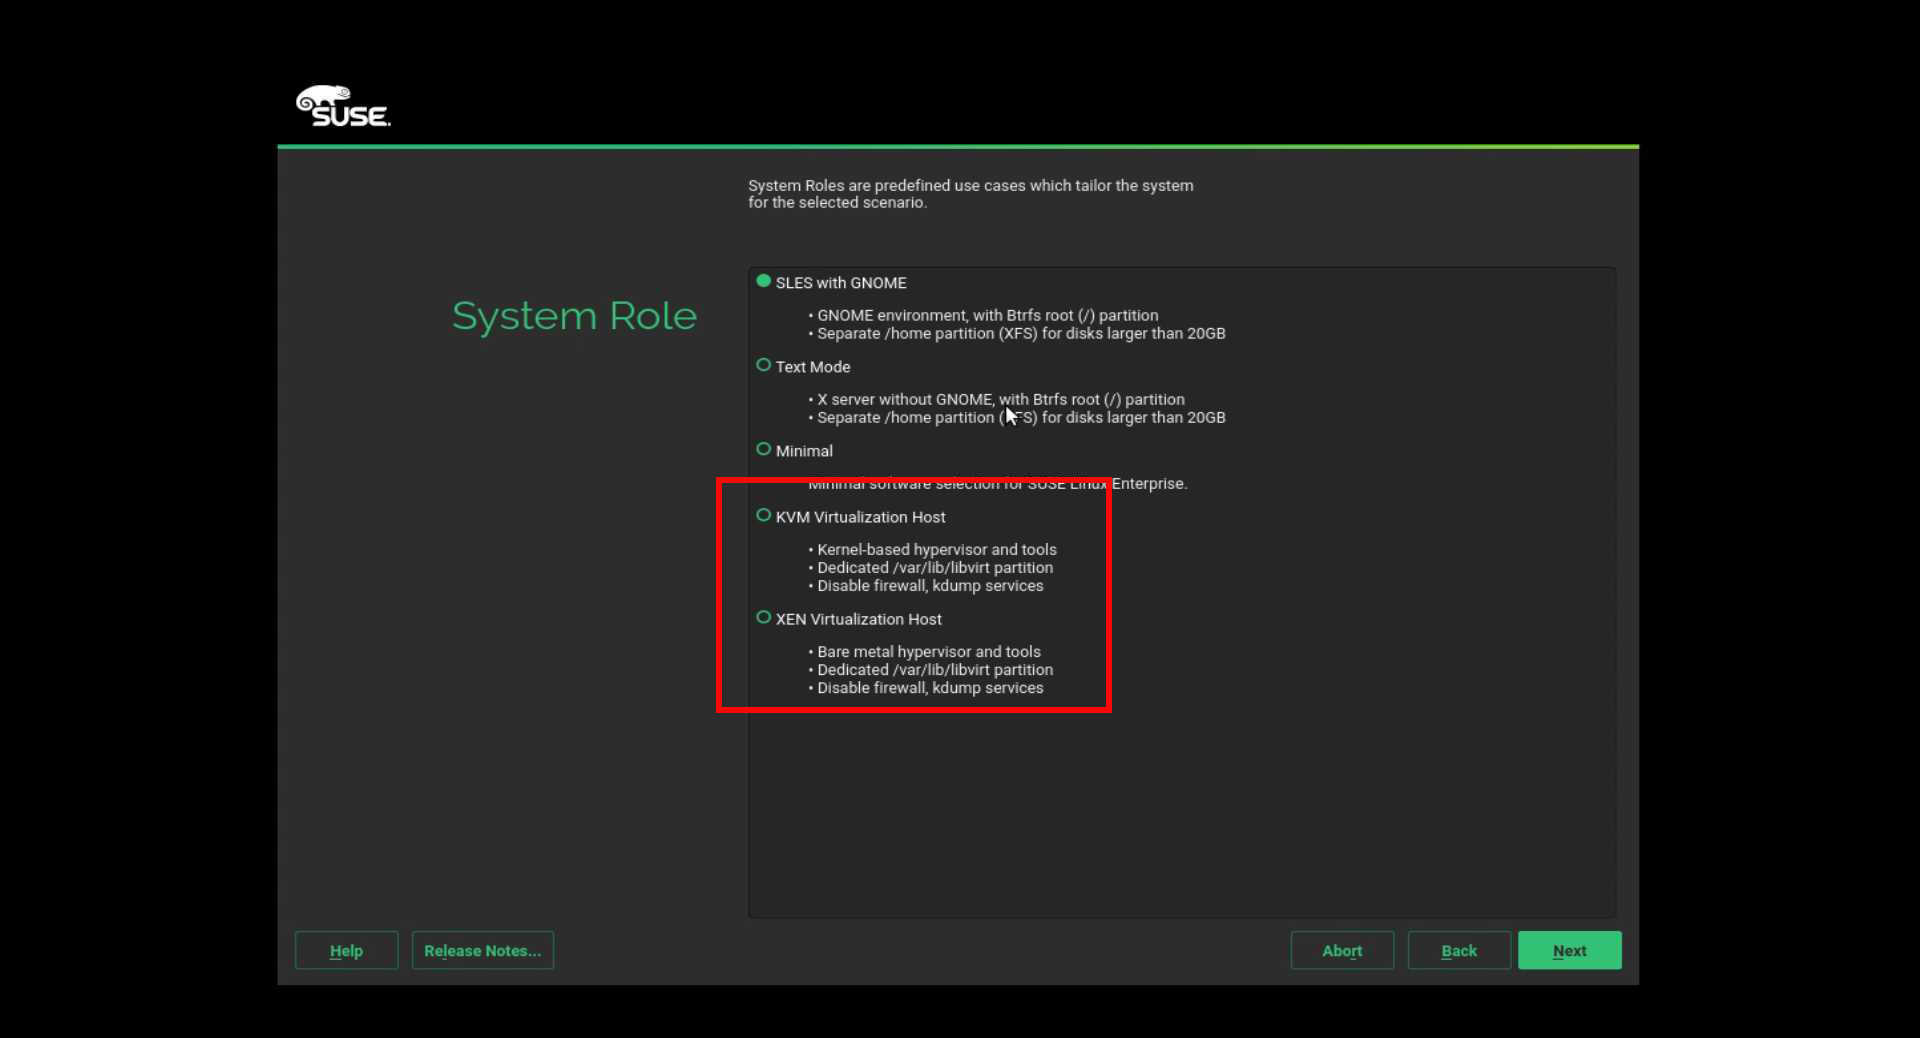Click 'System Roles are predefined use cases' text
Screen dimensions: 1920x1038
pos(970,194)
